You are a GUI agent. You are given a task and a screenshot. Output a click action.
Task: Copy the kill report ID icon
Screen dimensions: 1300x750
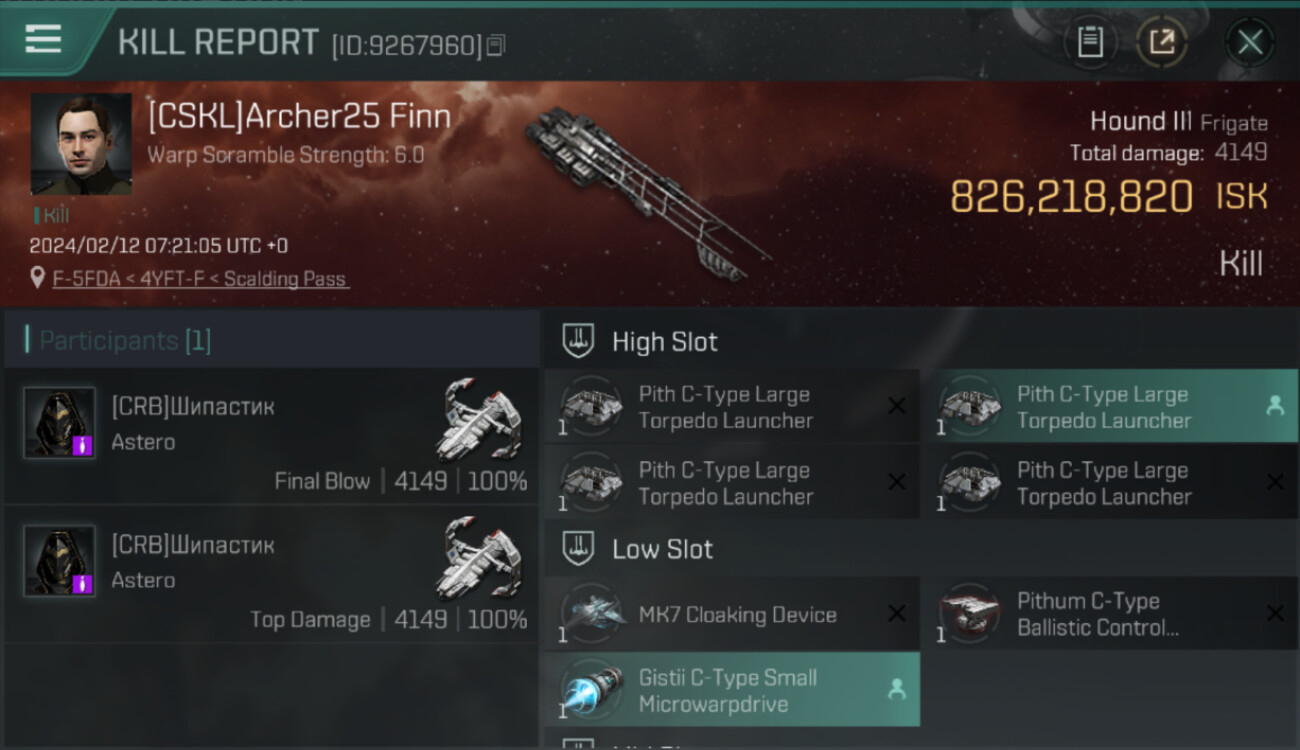tap(496, 45)
